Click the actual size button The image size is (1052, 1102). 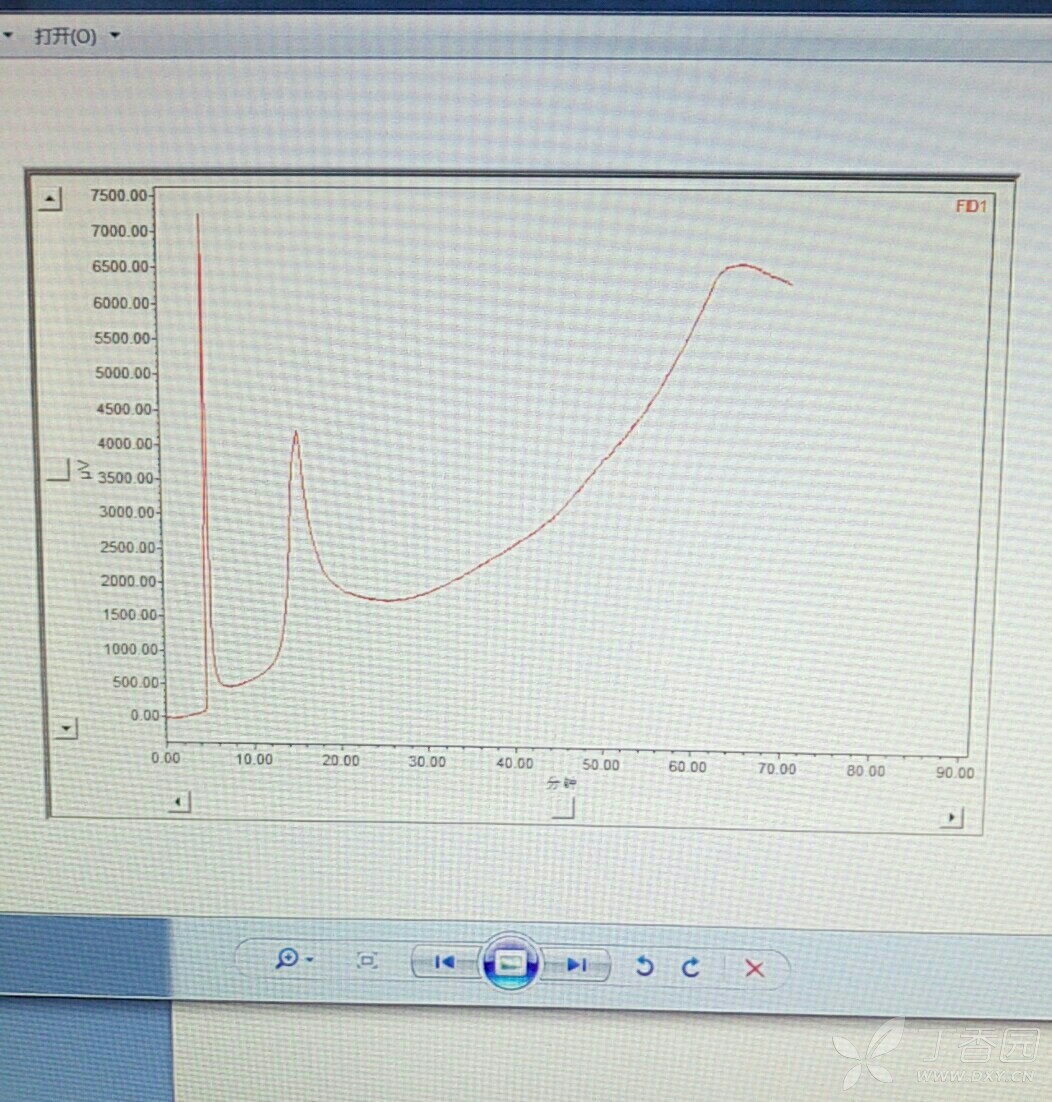click(368, 961)
